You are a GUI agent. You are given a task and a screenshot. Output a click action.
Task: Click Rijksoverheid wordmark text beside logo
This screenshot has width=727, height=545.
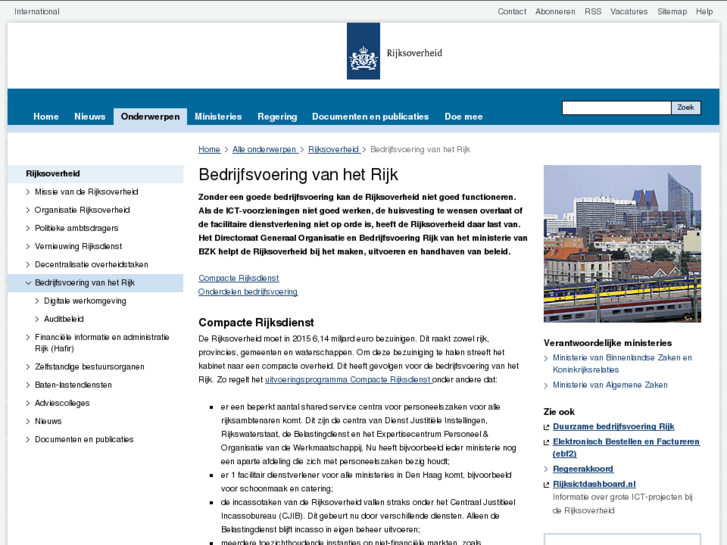click(x=415, y=53)
